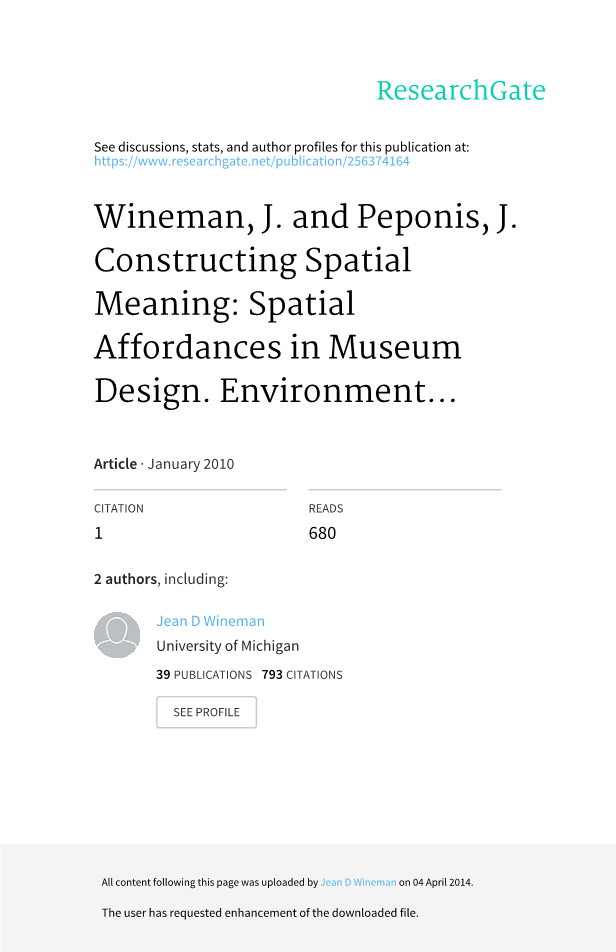
Task: Open the researchgate.net publication URL link
Action: click(x=252, y=161)
